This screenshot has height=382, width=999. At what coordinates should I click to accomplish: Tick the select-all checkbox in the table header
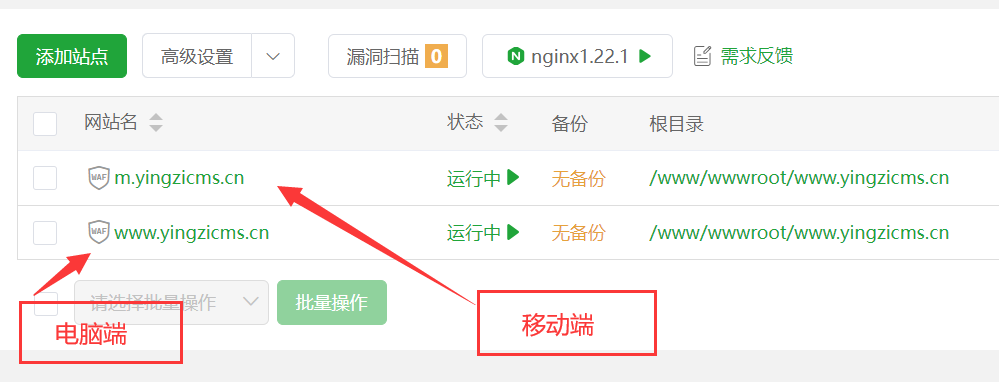45,124
